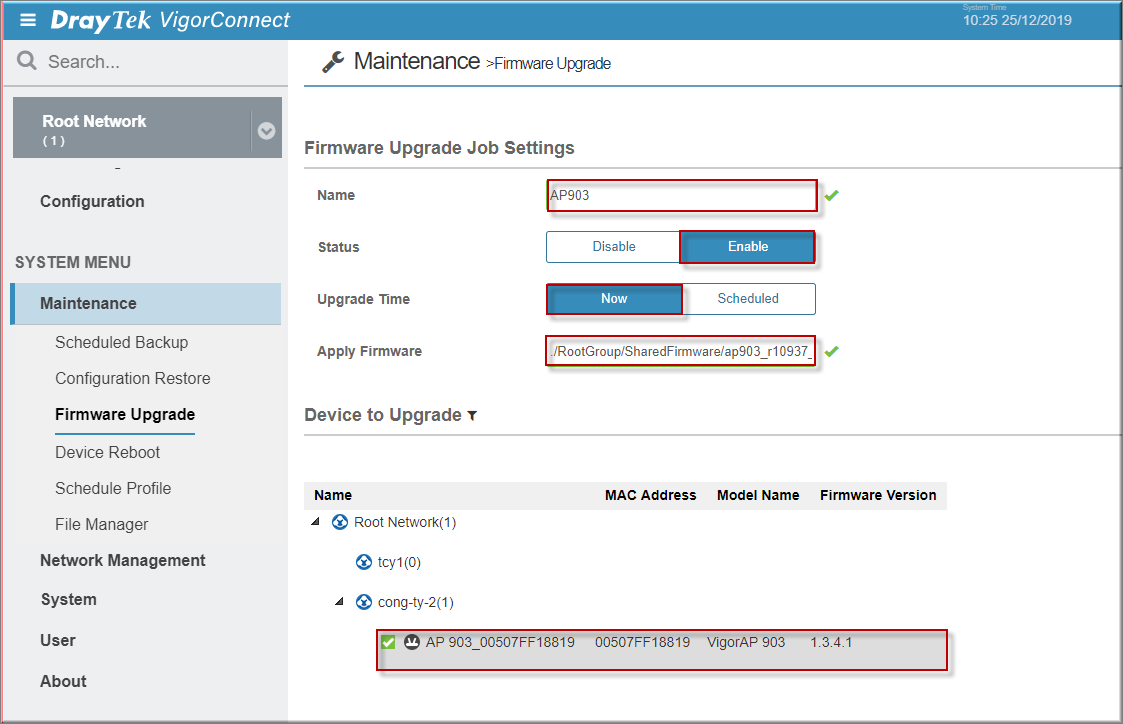Click the cong-ty-2(1) group icon
The height and width of the screenshot is (724, 1123).
pyautogui.click(x=364, y=602)
